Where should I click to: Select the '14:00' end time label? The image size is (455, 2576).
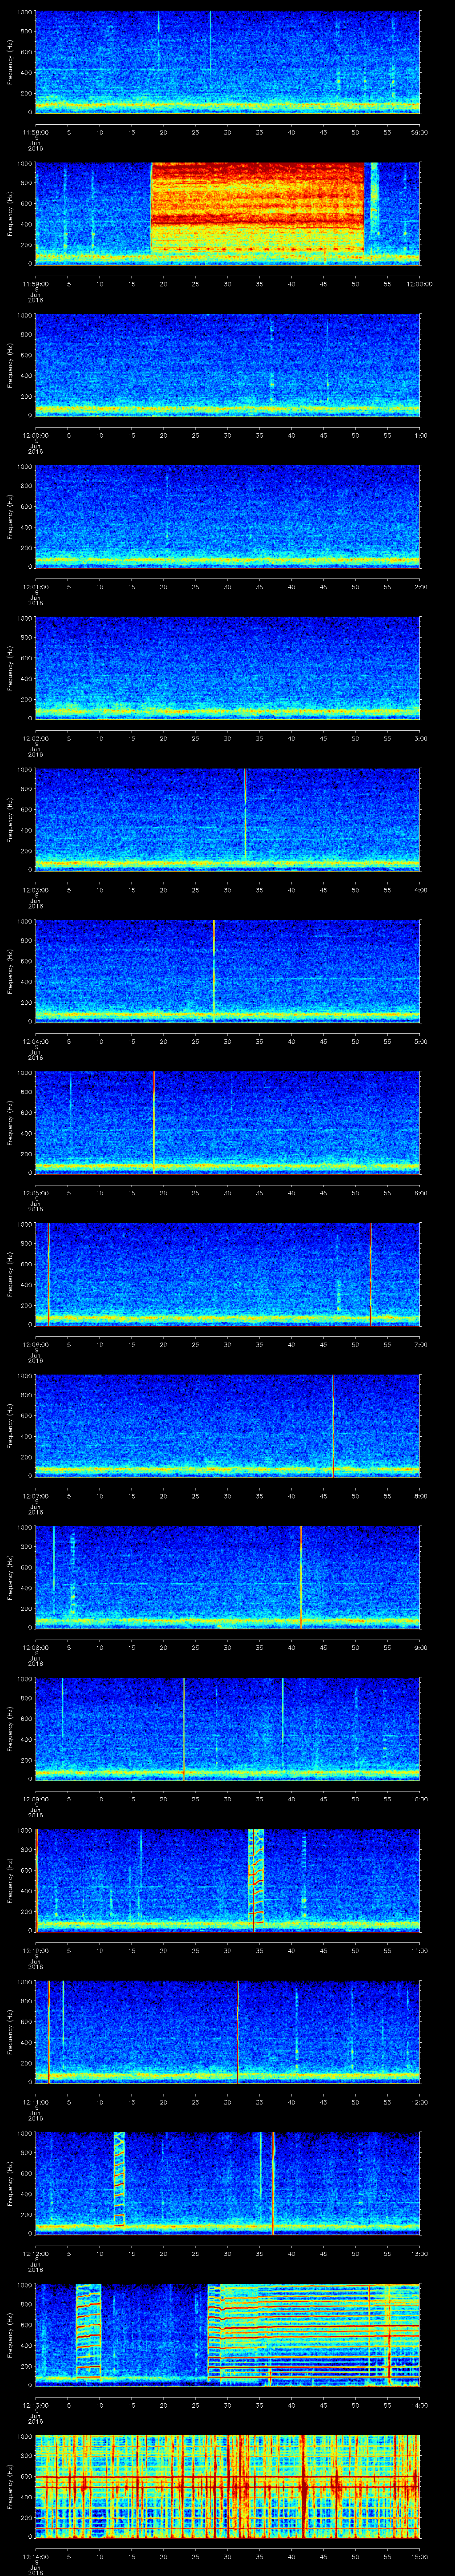[x=420, y=2405]
